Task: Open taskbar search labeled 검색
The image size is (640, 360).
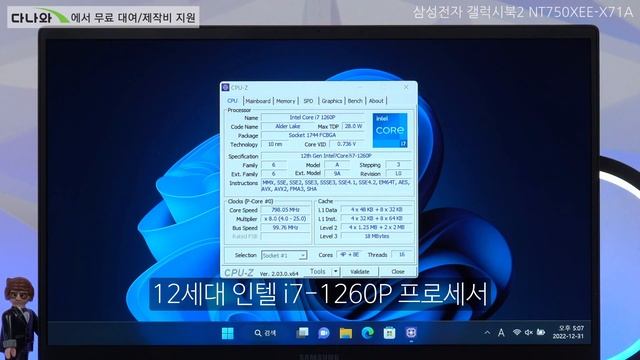Action: [x=265, y=333]
